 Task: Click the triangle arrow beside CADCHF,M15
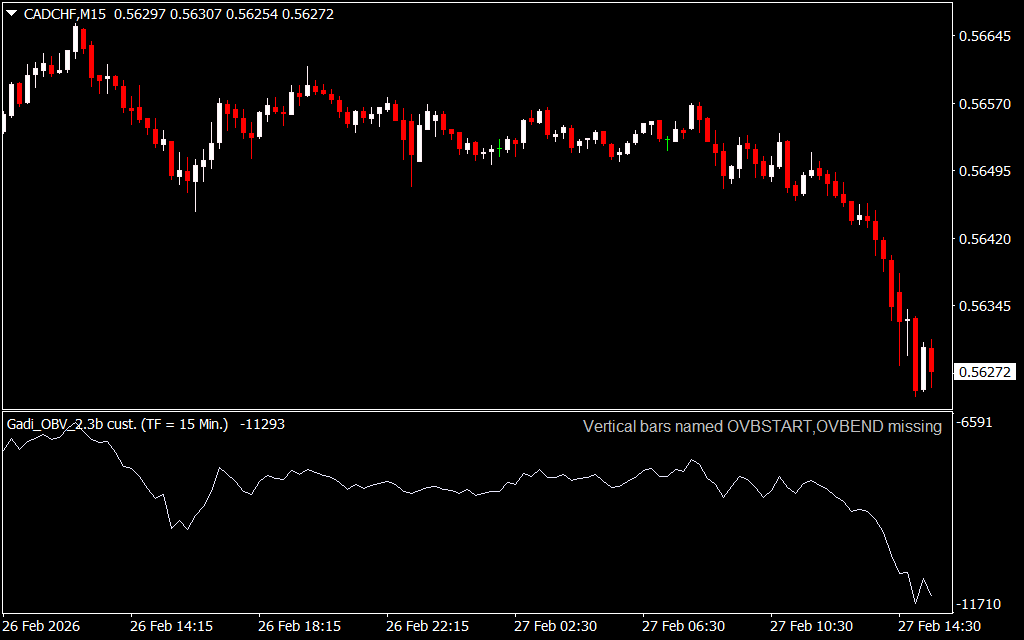[x=10, y=14]
